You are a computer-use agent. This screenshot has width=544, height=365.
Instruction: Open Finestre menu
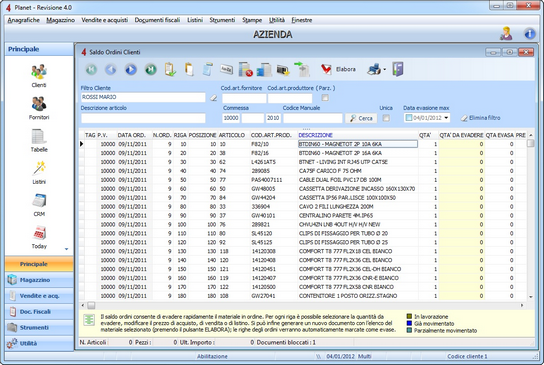pyautogui.click(x=301, y=20)
